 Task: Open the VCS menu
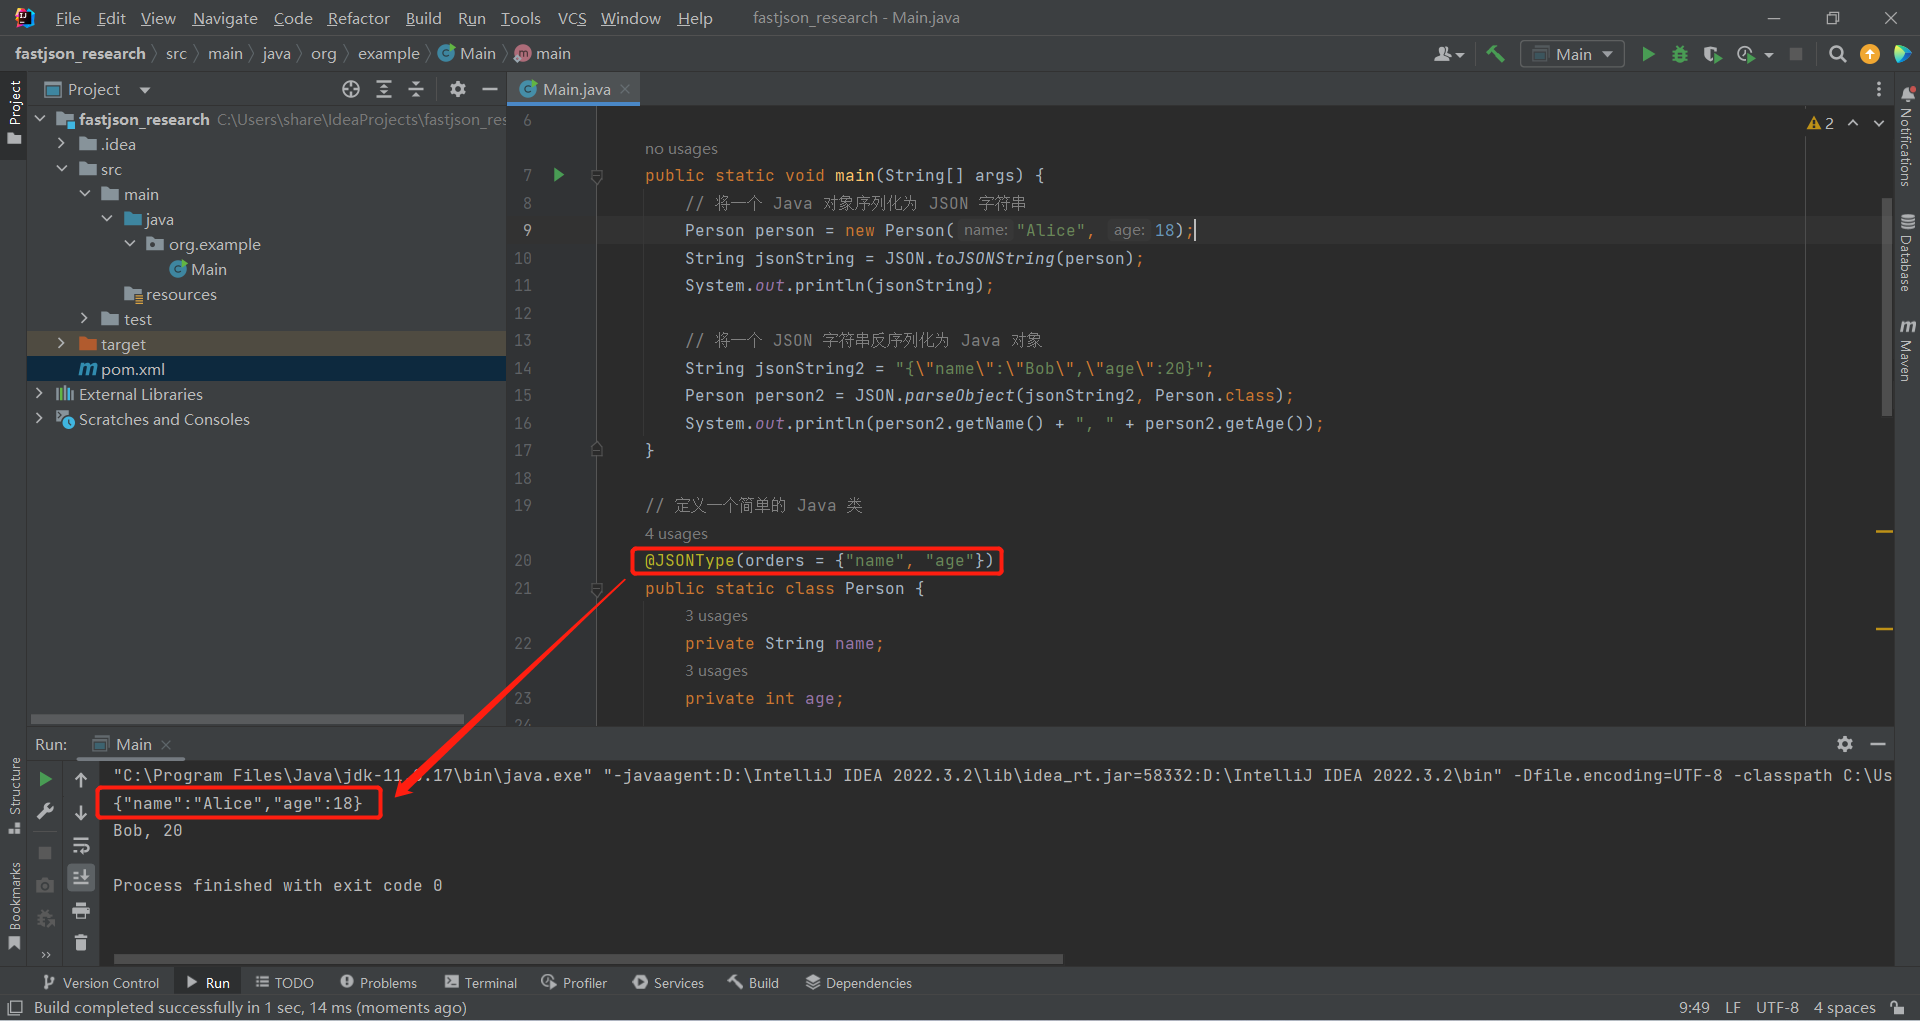[572, 18]
